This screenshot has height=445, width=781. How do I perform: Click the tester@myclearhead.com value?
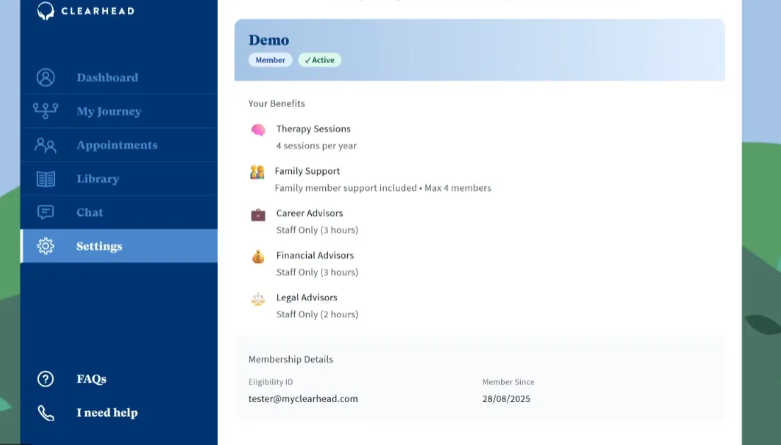pos(303,399)
